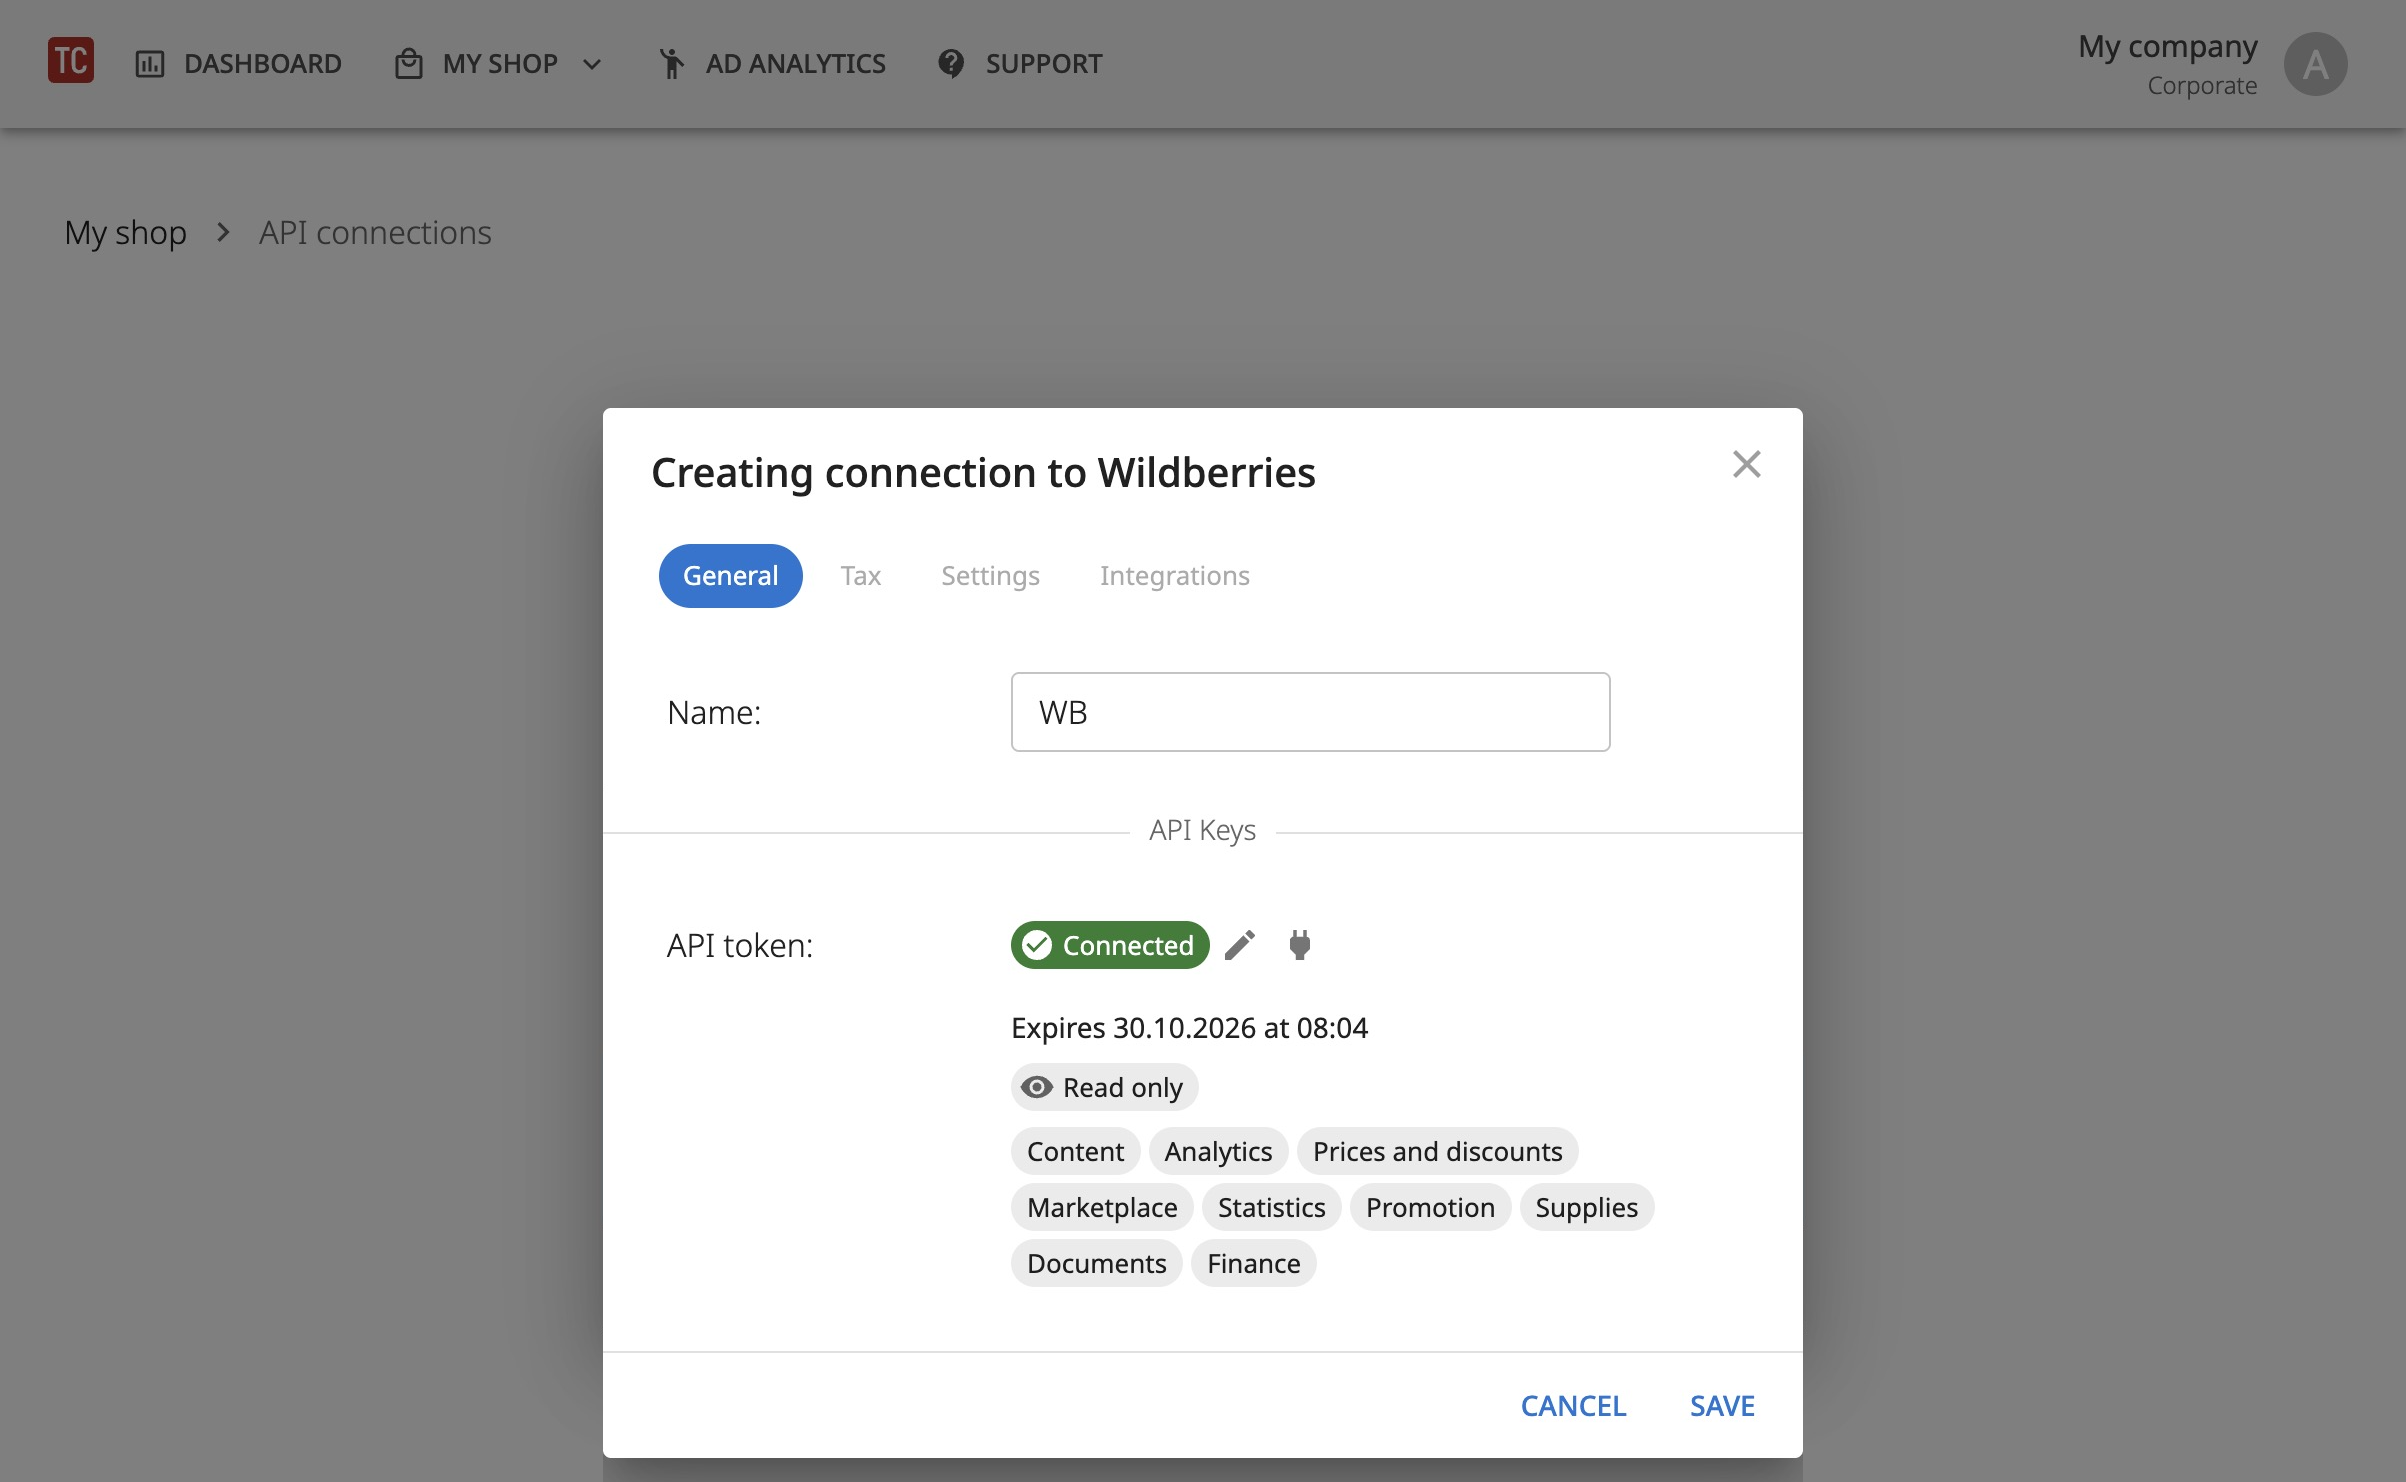Open the MY SHOP menu
Image resolution: width=2406 pixels, height=1482 pixels.
coord(499,64)
